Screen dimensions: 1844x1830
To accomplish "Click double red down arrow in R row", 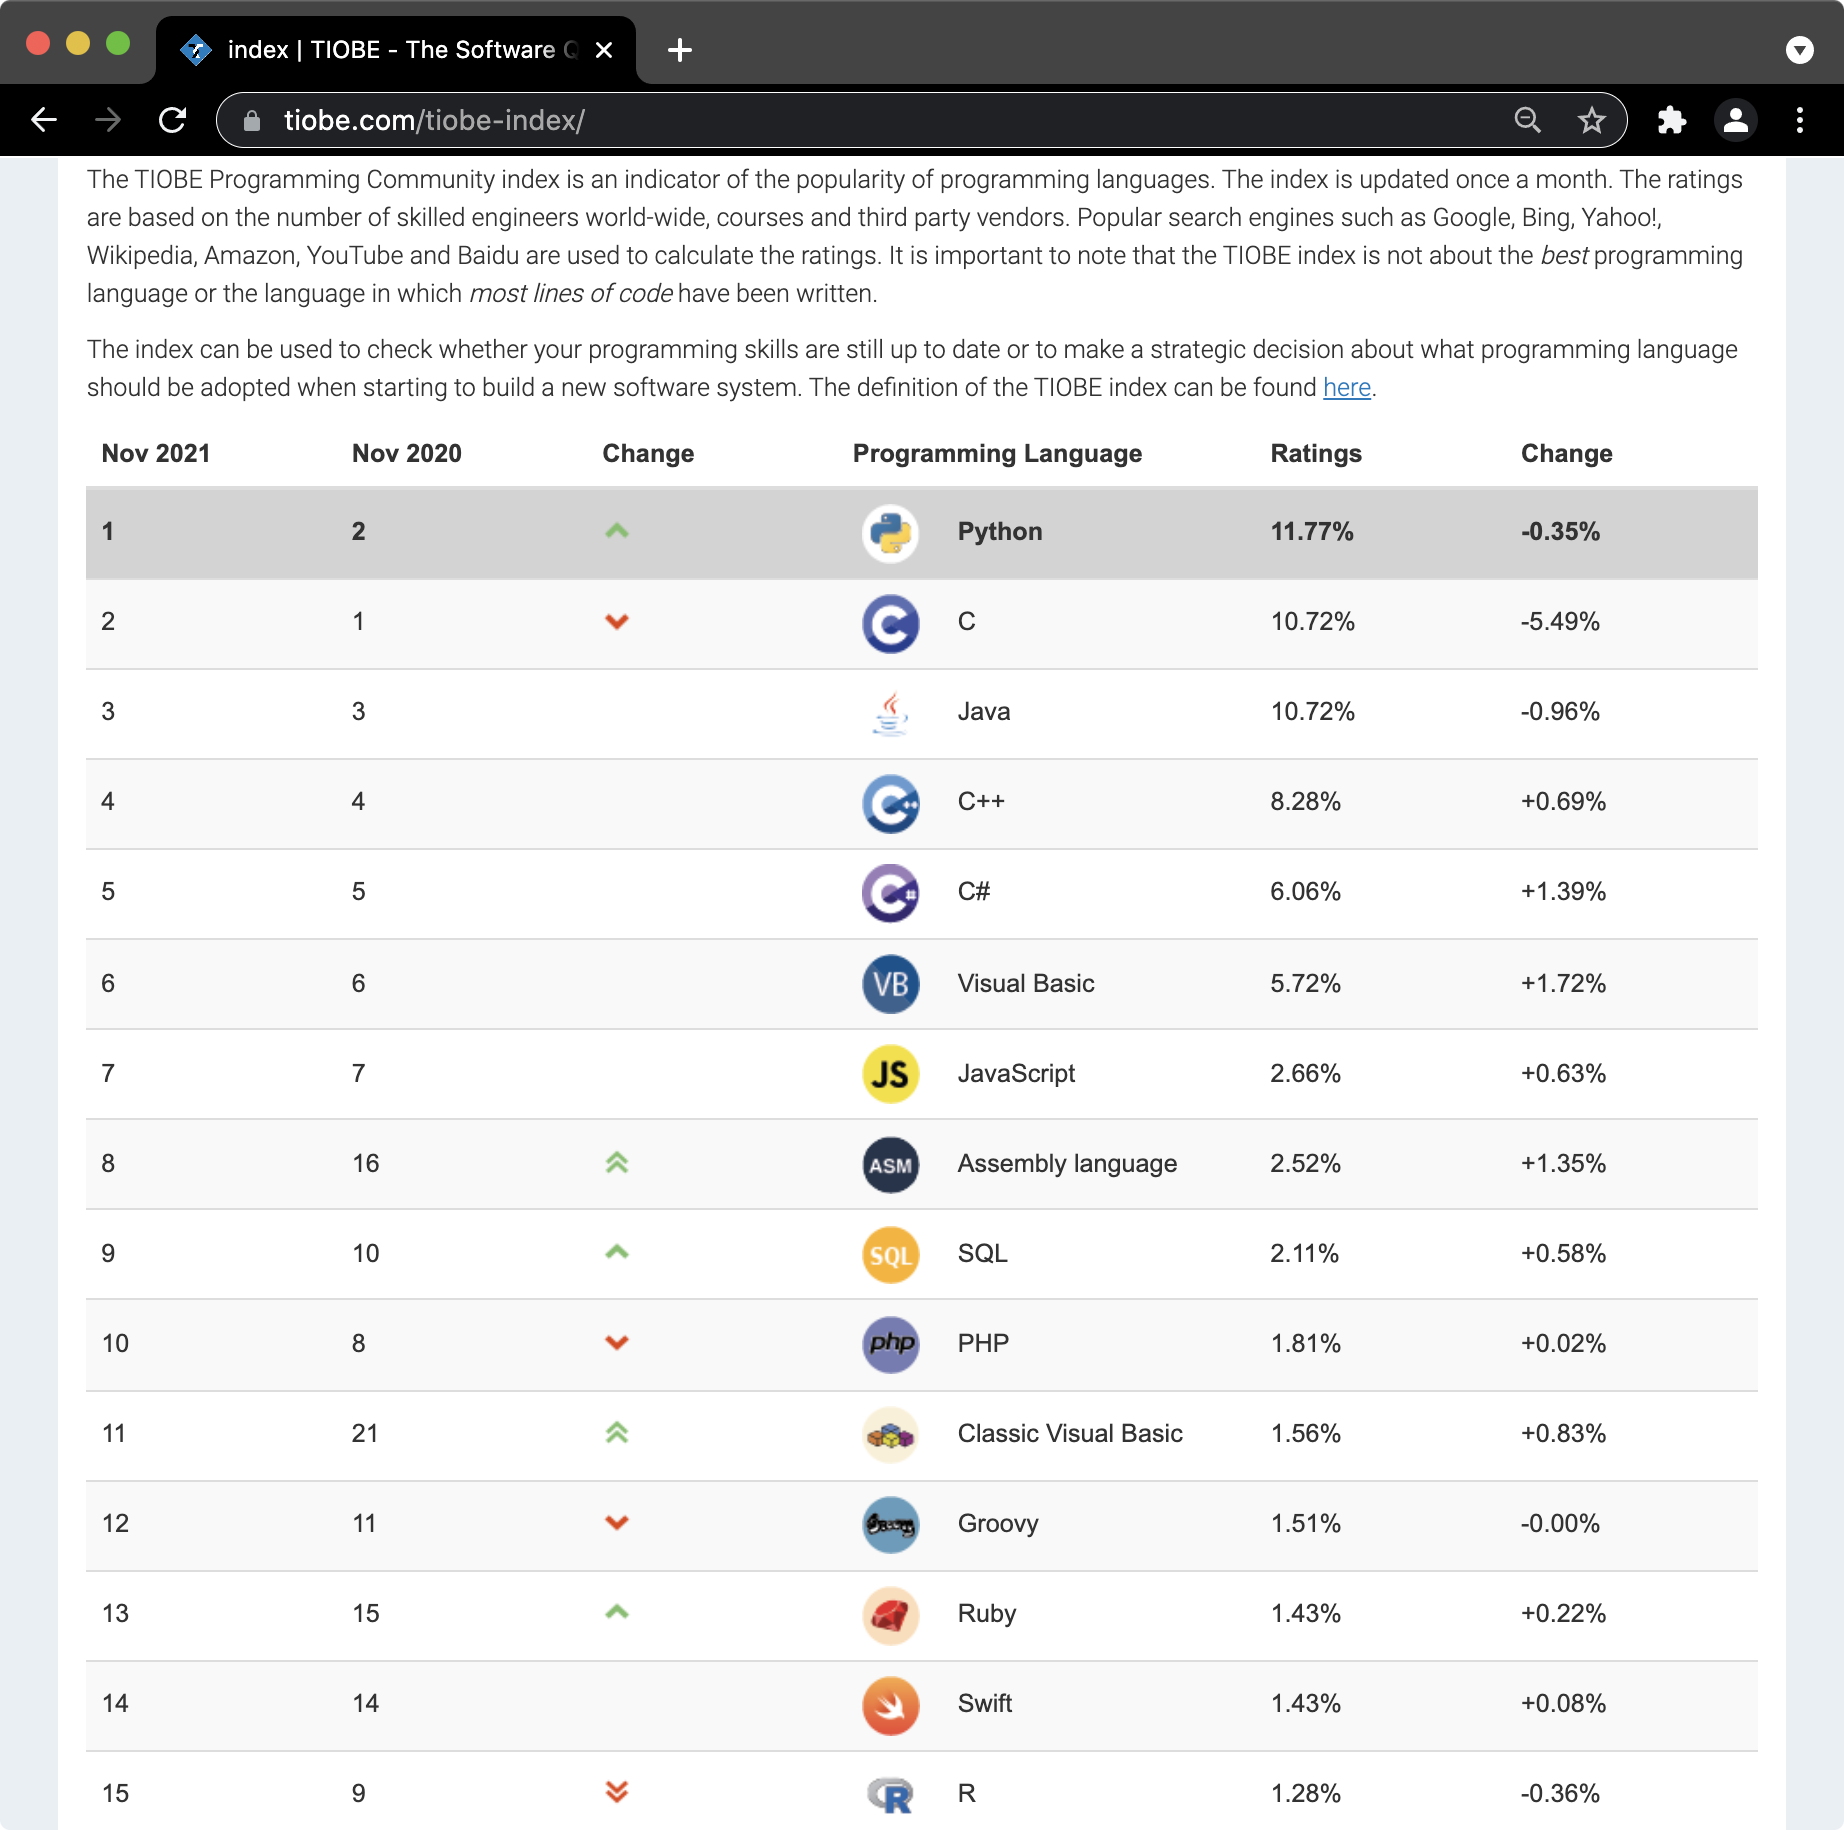I will click(x=617, y=1791).
